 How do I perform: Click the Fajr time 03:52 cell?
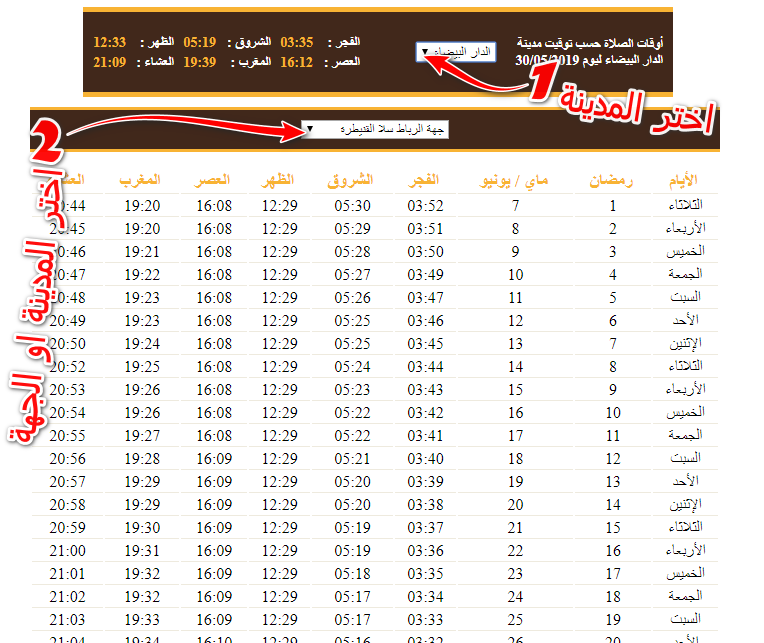click(425, 206)
